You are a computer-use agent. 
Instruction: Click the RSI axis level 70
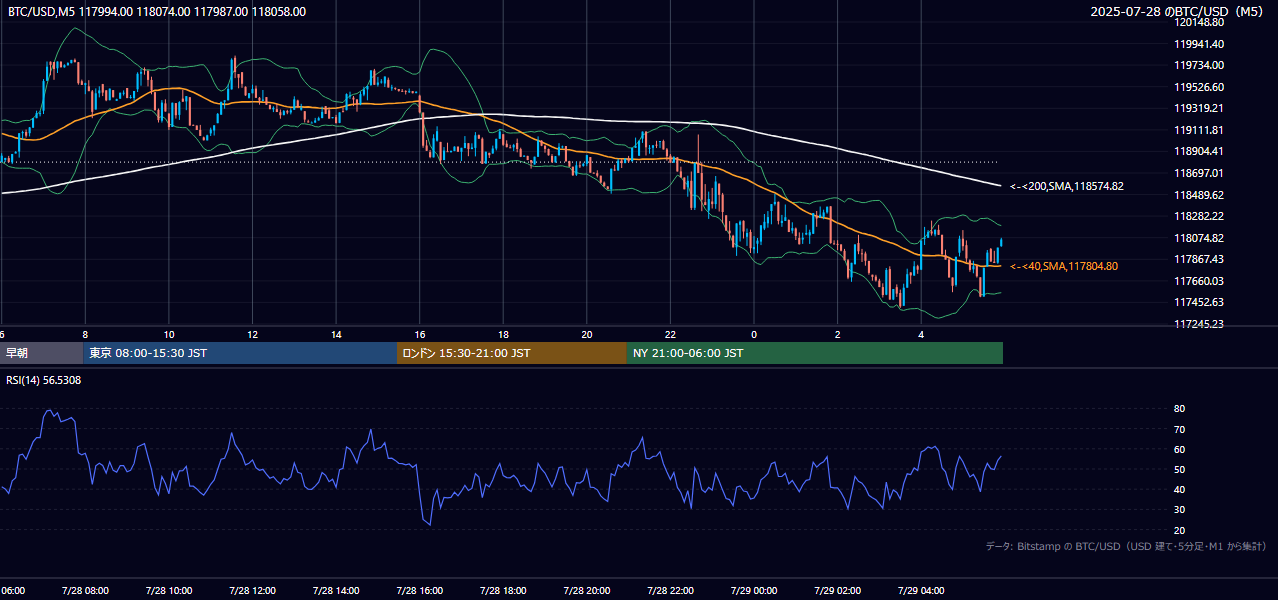pos(1179,429)
